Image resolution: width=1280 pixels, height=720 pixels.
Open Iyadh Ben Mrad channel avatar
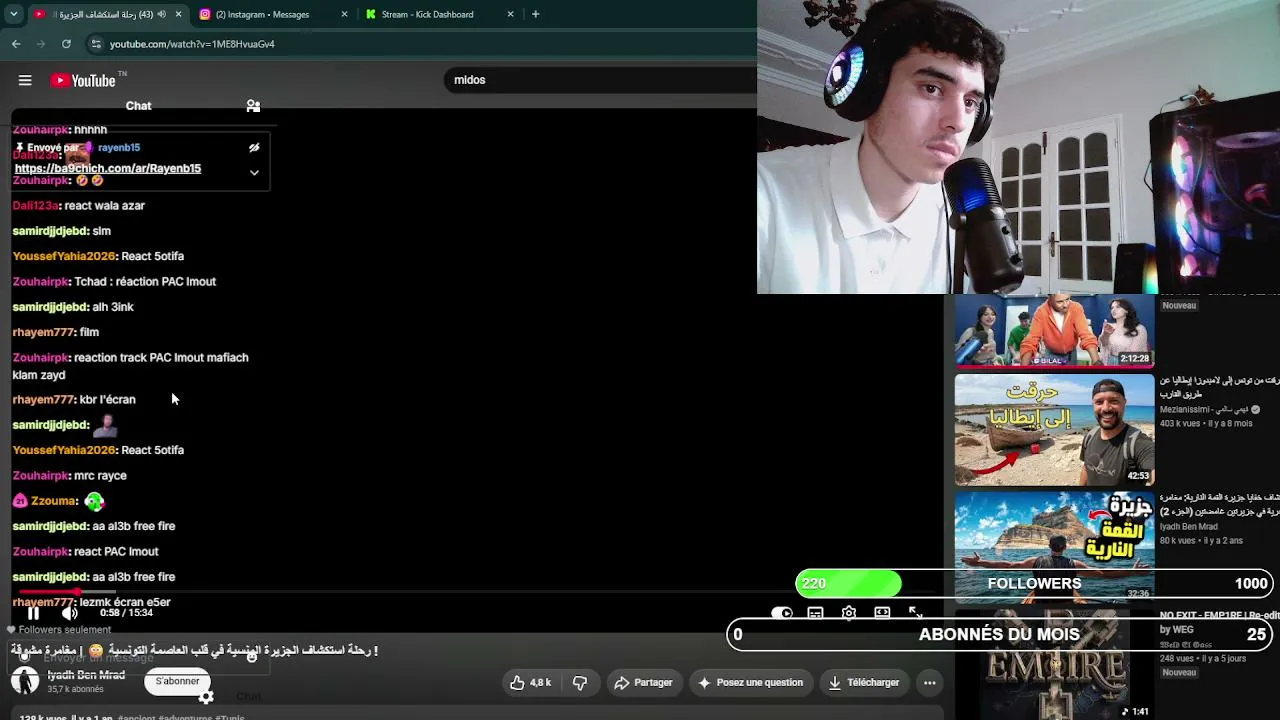coord(25,681)
